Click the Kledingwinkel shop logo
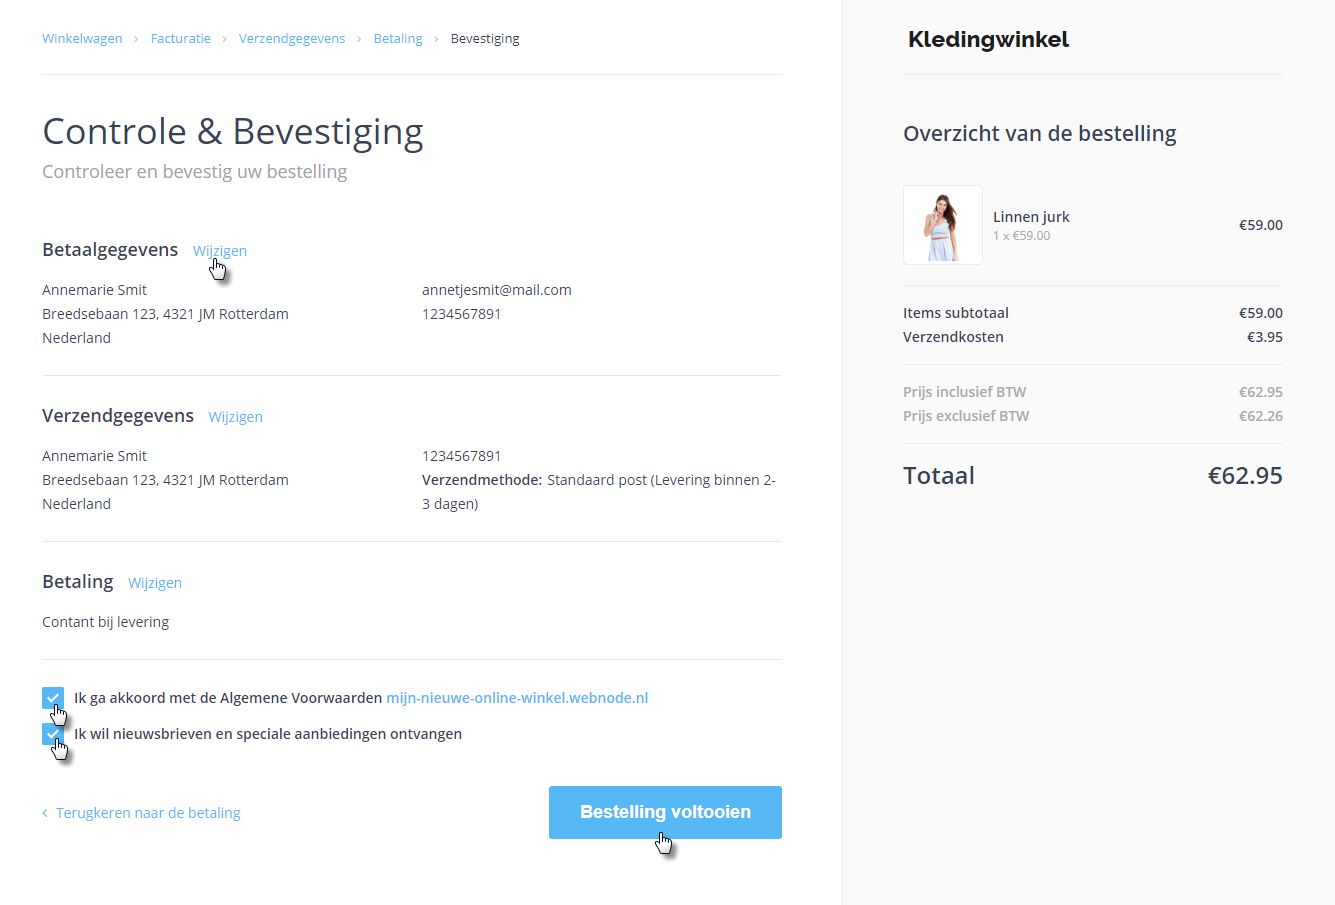The width and height of the screenshot is (1335, 905). [x=988, y=40]
